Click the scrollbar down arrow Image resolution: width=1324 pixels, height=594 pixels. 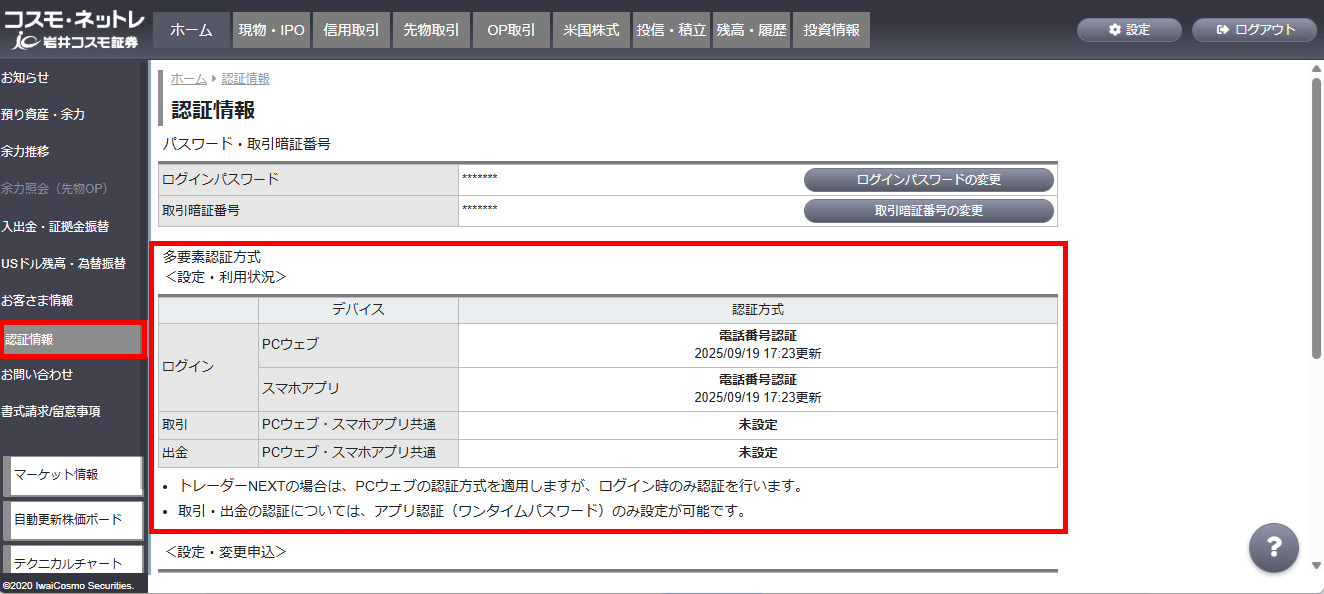pyautogui.click(x=1316, y=565)
